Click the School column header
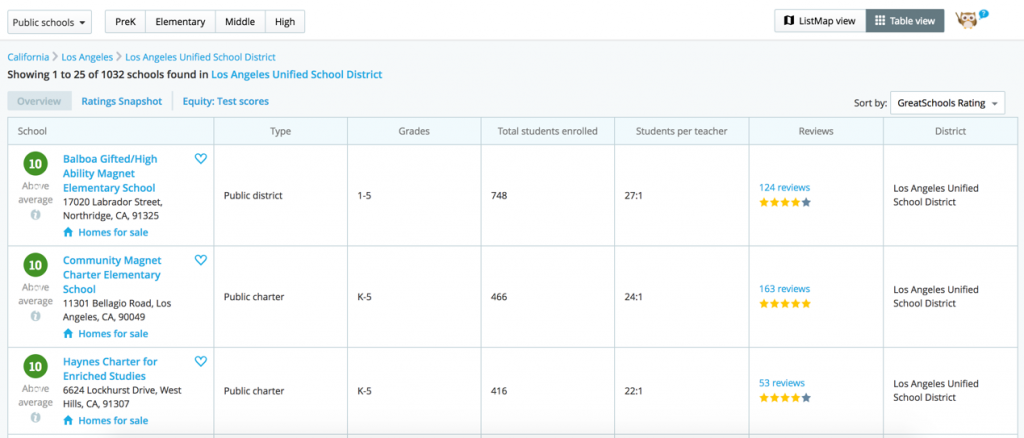The image size is (1024, 438). 111,131
